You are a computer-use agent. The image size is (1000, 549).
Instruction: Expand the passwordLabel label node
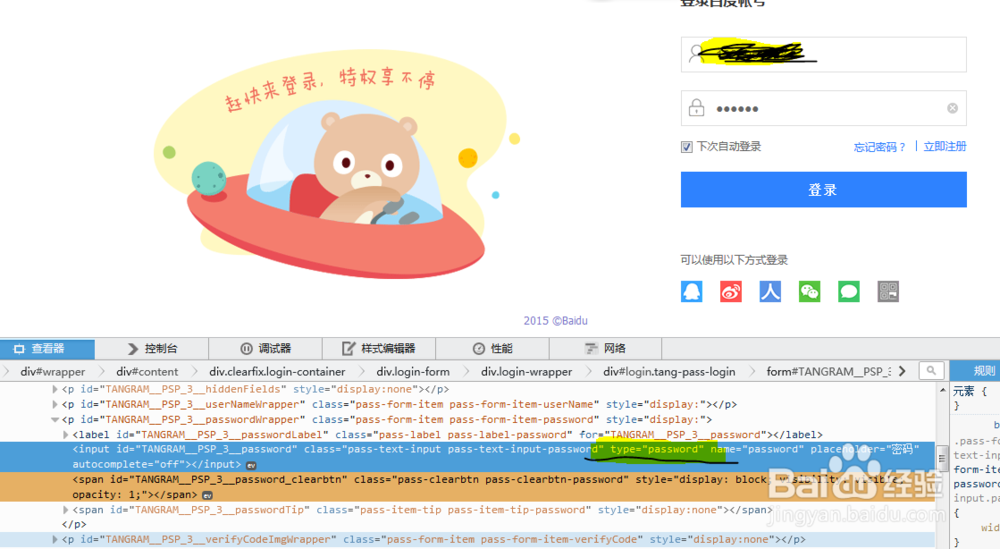66,435
